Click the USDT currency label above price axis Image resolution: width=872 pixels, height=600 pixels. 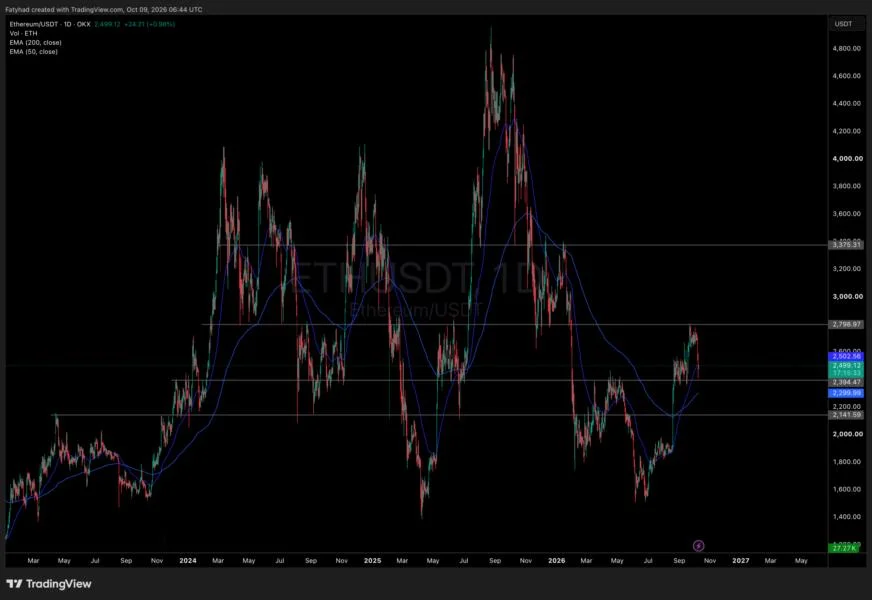(x=843, y=24)
